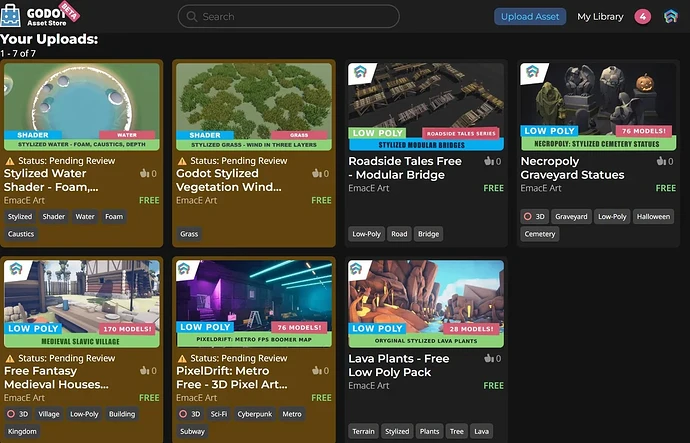
Task: Select the Building tag
Action: (x=122, y=414)
